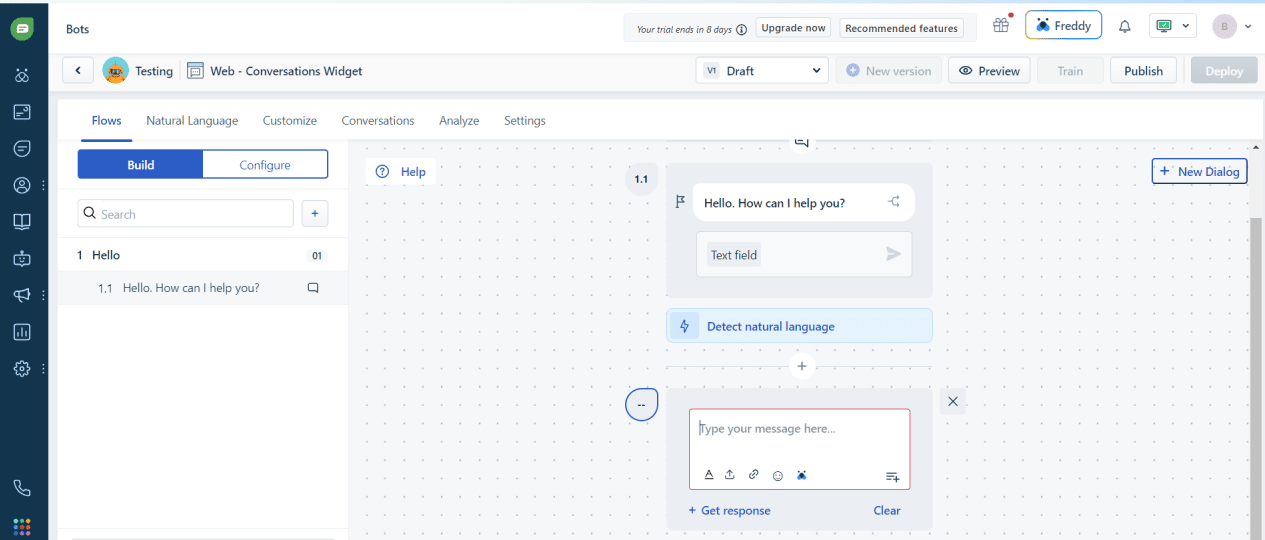Open the admin settings gear sidebar icon
Screen dimensions: 1265x540
pos(22,368)
